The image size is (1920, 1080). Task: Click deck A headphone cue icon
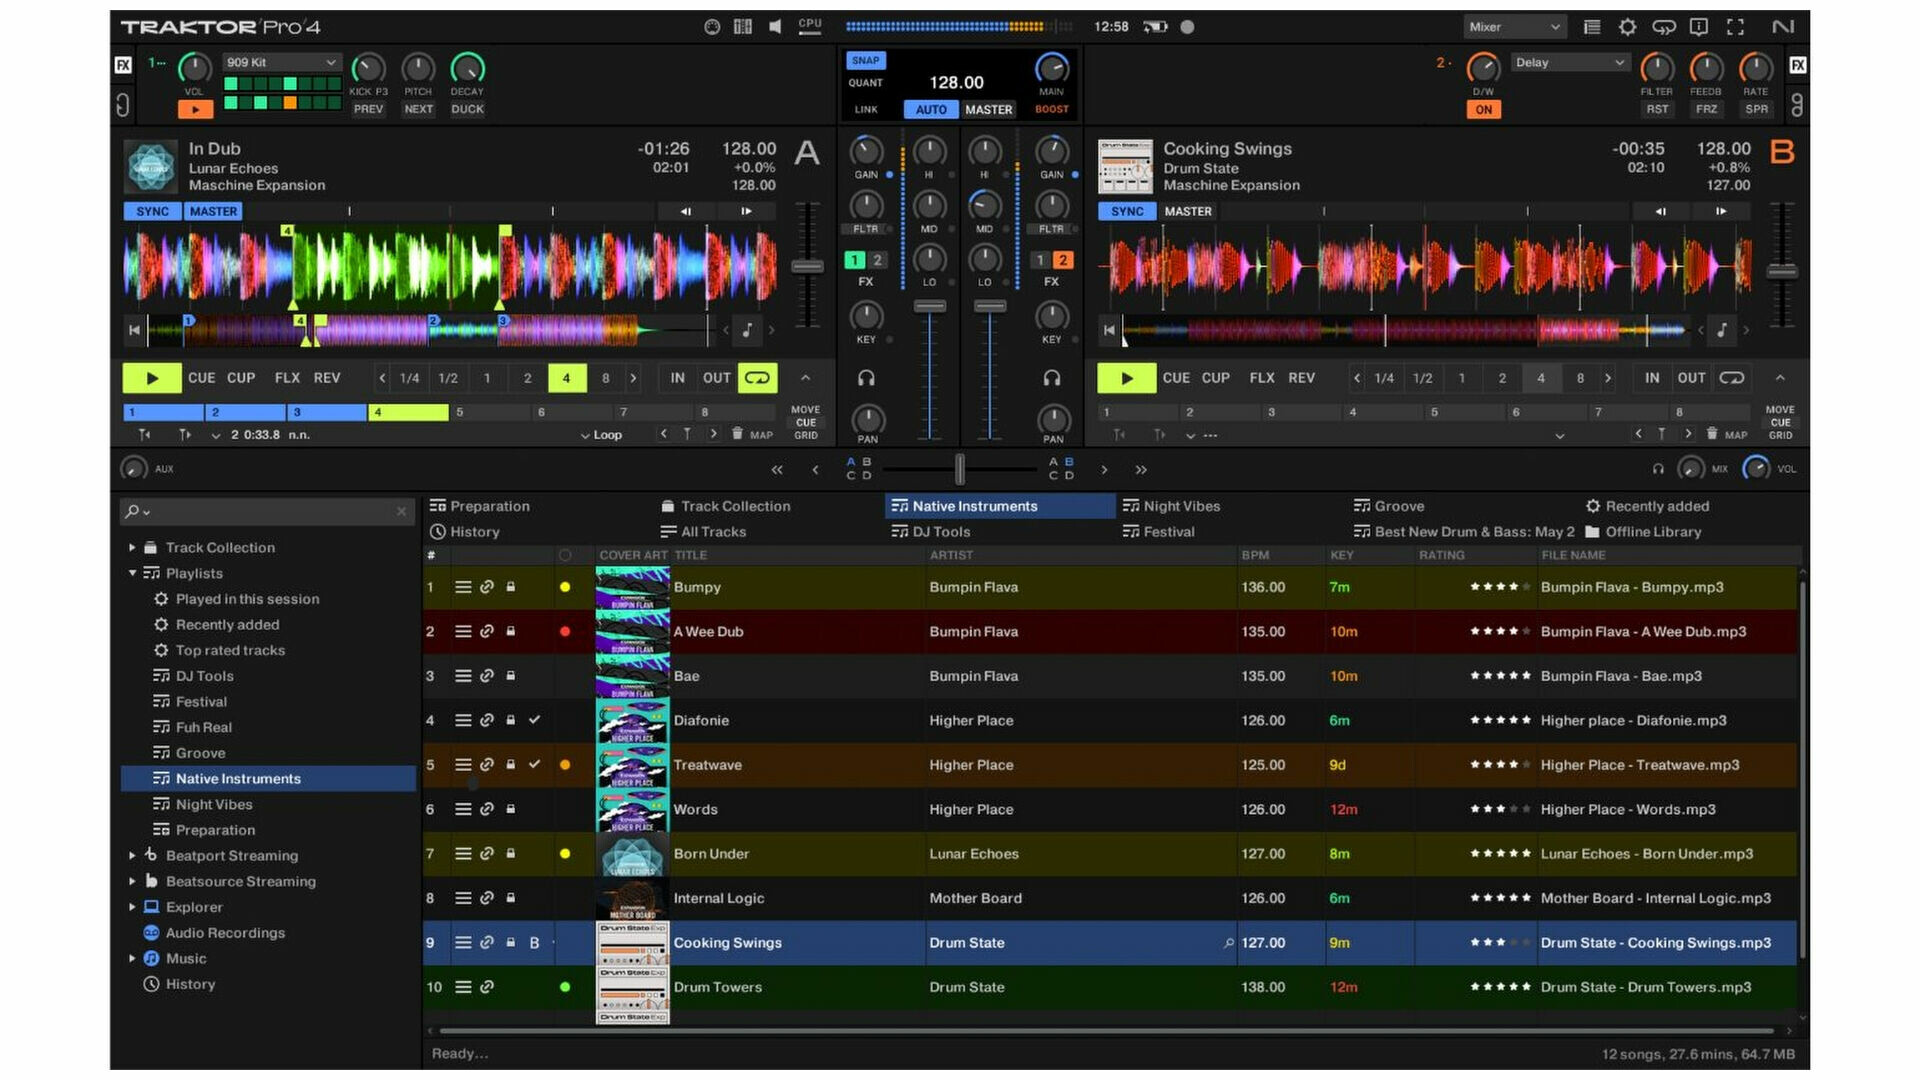[866, 378]
